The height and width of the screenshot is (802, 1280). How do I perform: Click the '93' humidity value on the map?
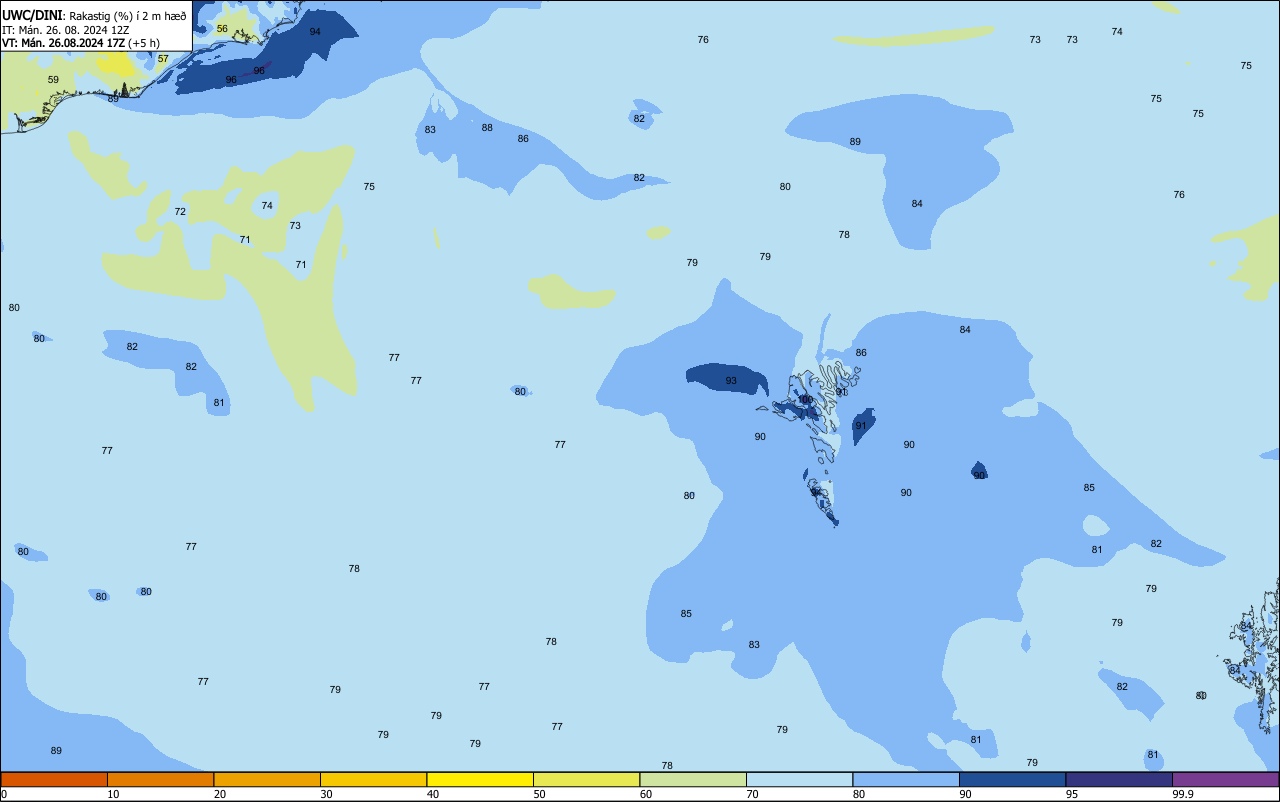731,381
